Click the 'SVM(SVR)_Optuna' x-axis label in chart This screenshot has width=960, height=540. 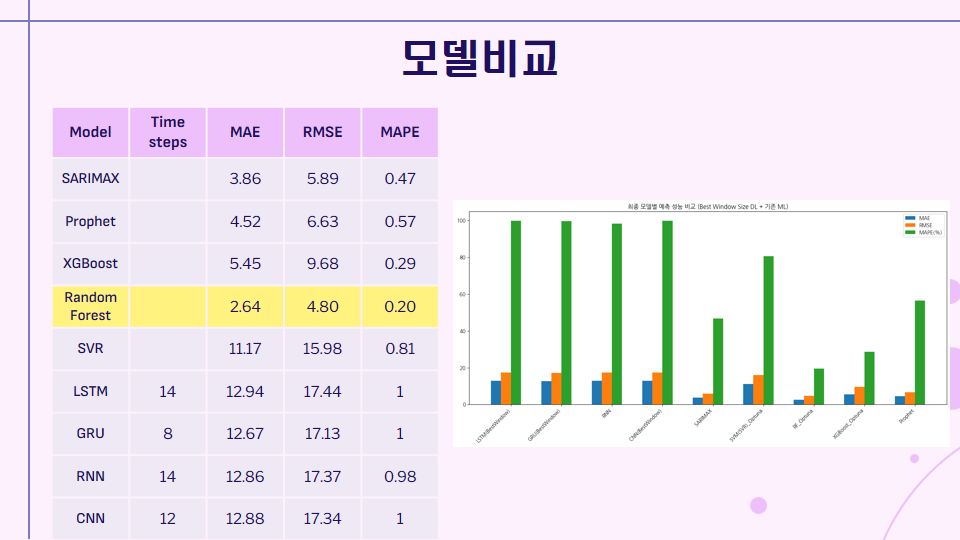click(746, 426)
